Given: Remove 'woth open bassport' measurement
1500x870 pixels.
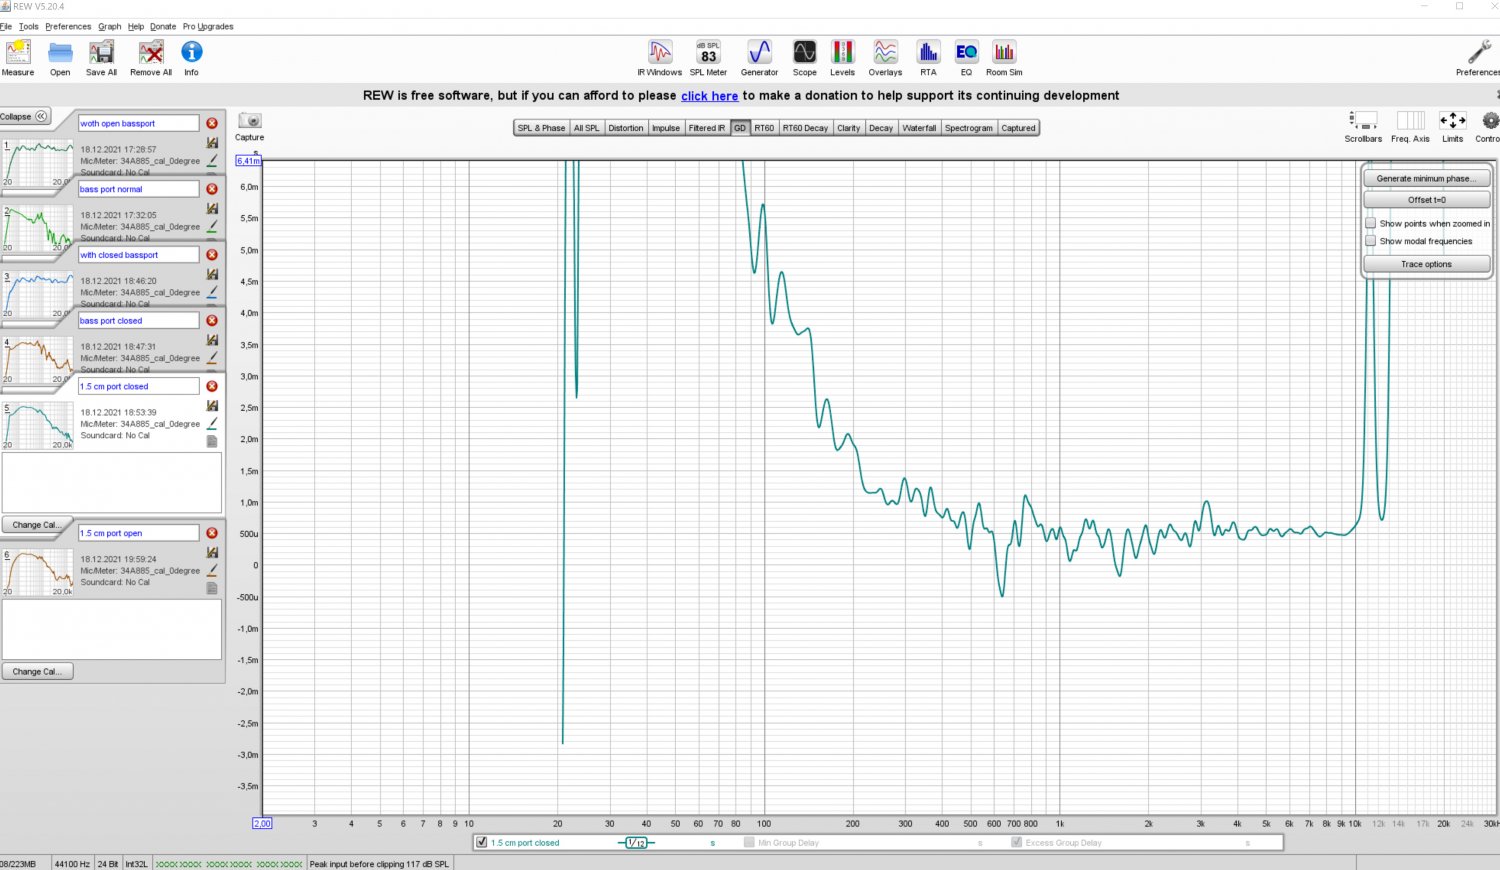Looking at the screenshot, I should pyautogui.click(x=212, y=123).
